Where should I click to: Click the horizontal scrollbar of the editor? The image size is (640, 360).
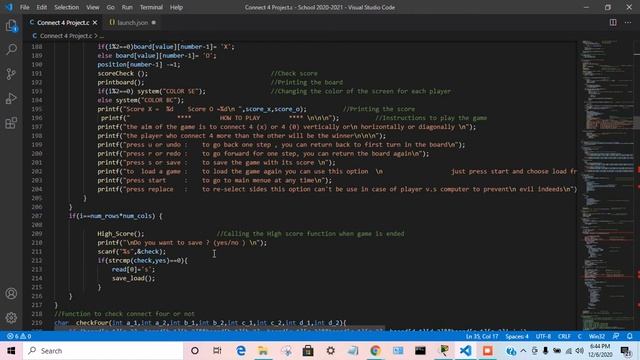(220, 329)
